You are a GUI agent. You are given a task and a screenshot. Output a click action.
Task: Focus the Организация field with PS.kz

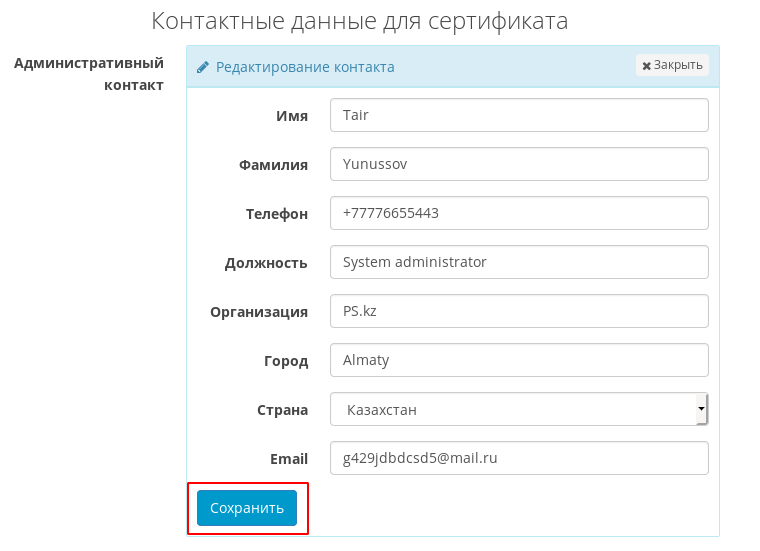(519, 311)
